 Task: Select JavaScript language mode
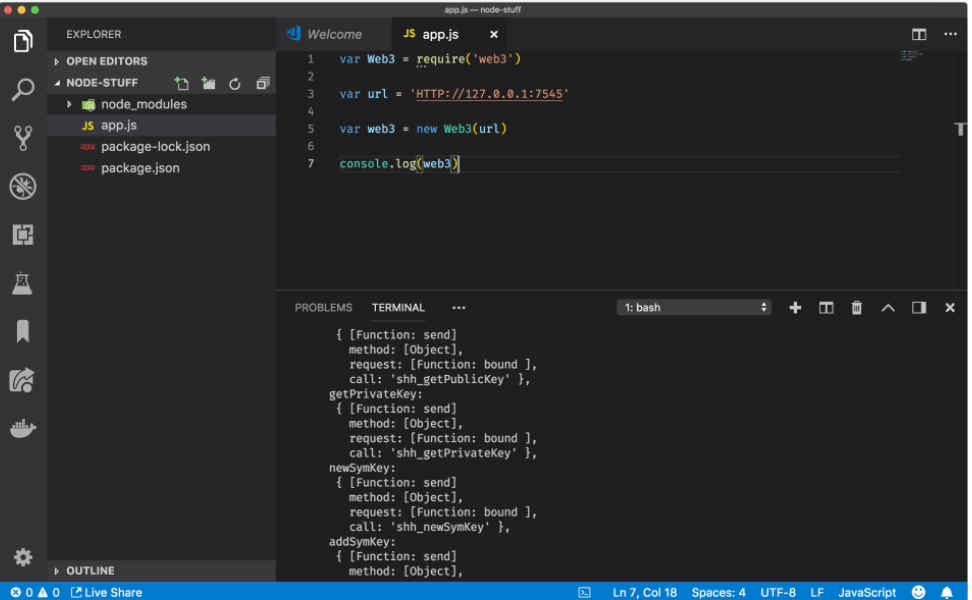pyautogui.click(x=867, y=592)
